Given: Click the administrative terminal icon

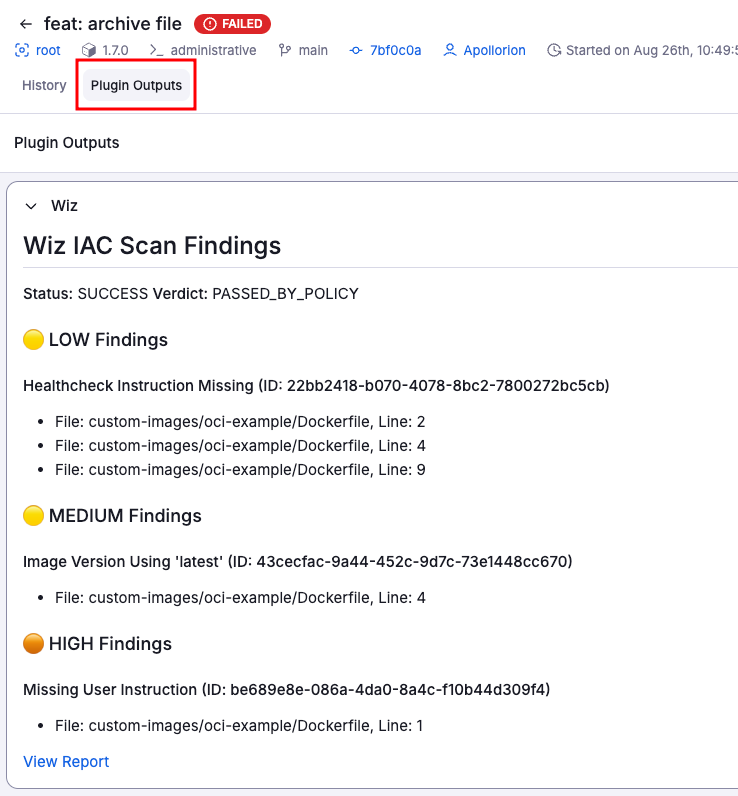Looking at the screenshot, I should coord(156,50).
